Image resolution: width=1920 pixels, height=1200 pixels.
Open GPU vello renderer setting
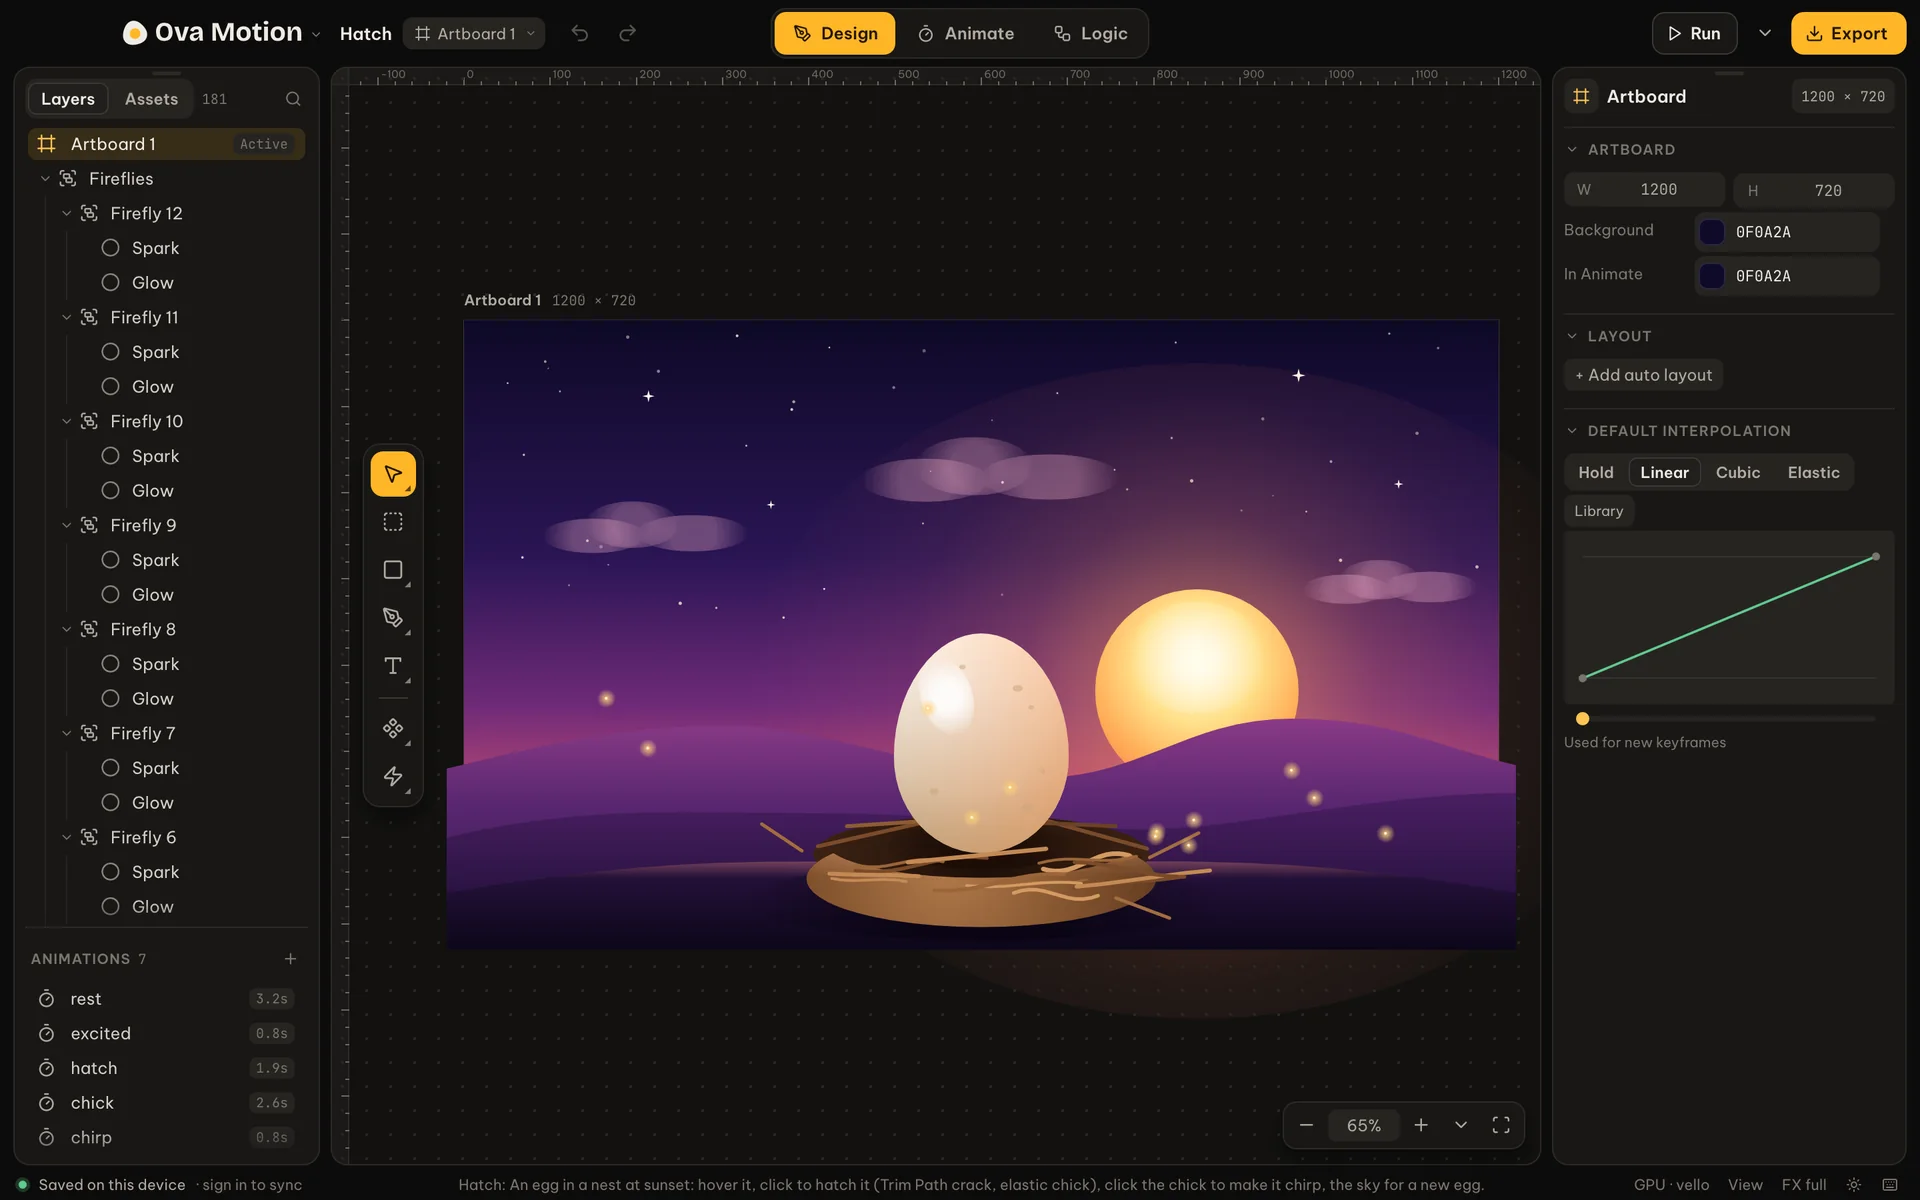1671,1185
